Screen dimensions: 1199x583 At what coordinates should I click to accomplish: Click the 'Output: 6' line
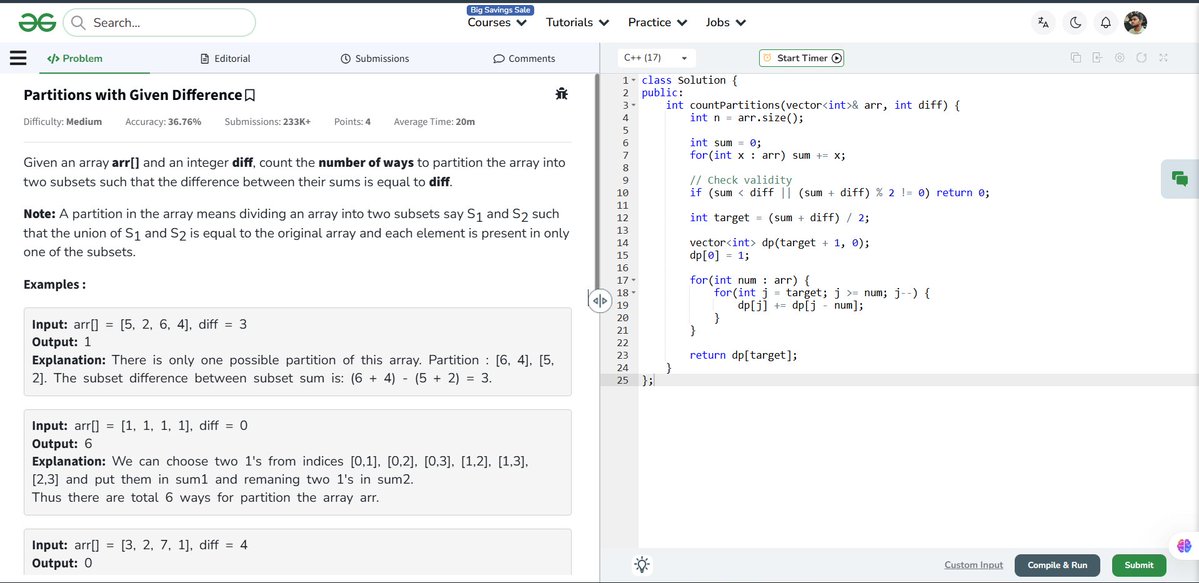pyautogui.click(x=62, y=444)
